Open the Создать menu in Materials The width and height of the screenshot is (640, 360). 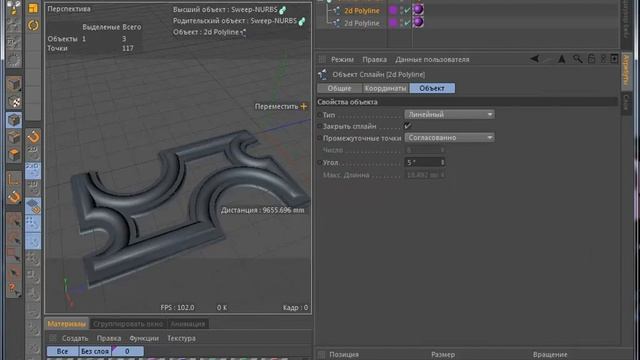(x=75, y=338)
